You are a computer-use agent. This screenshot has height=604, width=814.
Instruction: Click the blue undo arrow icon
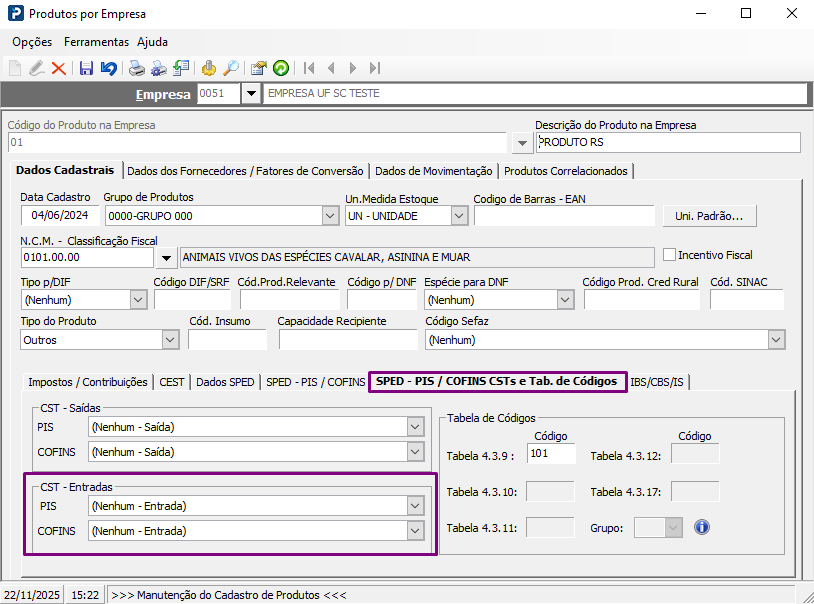109,68
